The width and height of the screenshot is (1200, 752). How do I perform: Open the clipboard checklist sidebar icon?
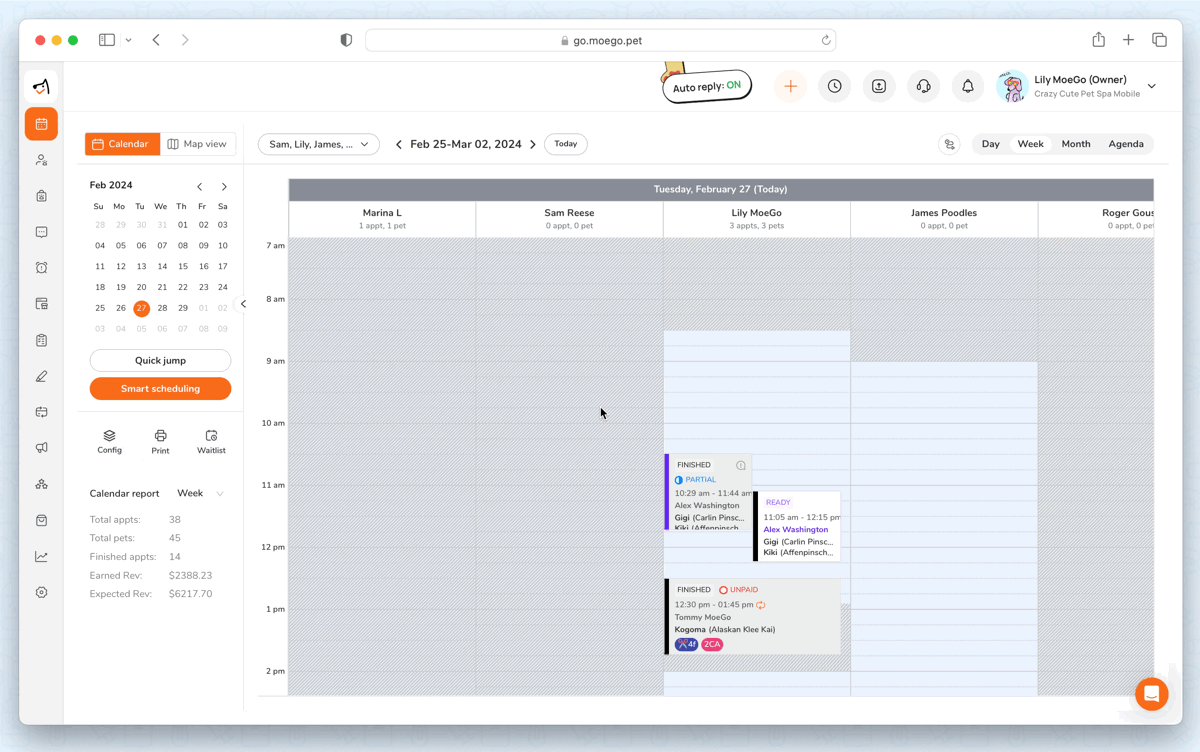coord(41,340)
